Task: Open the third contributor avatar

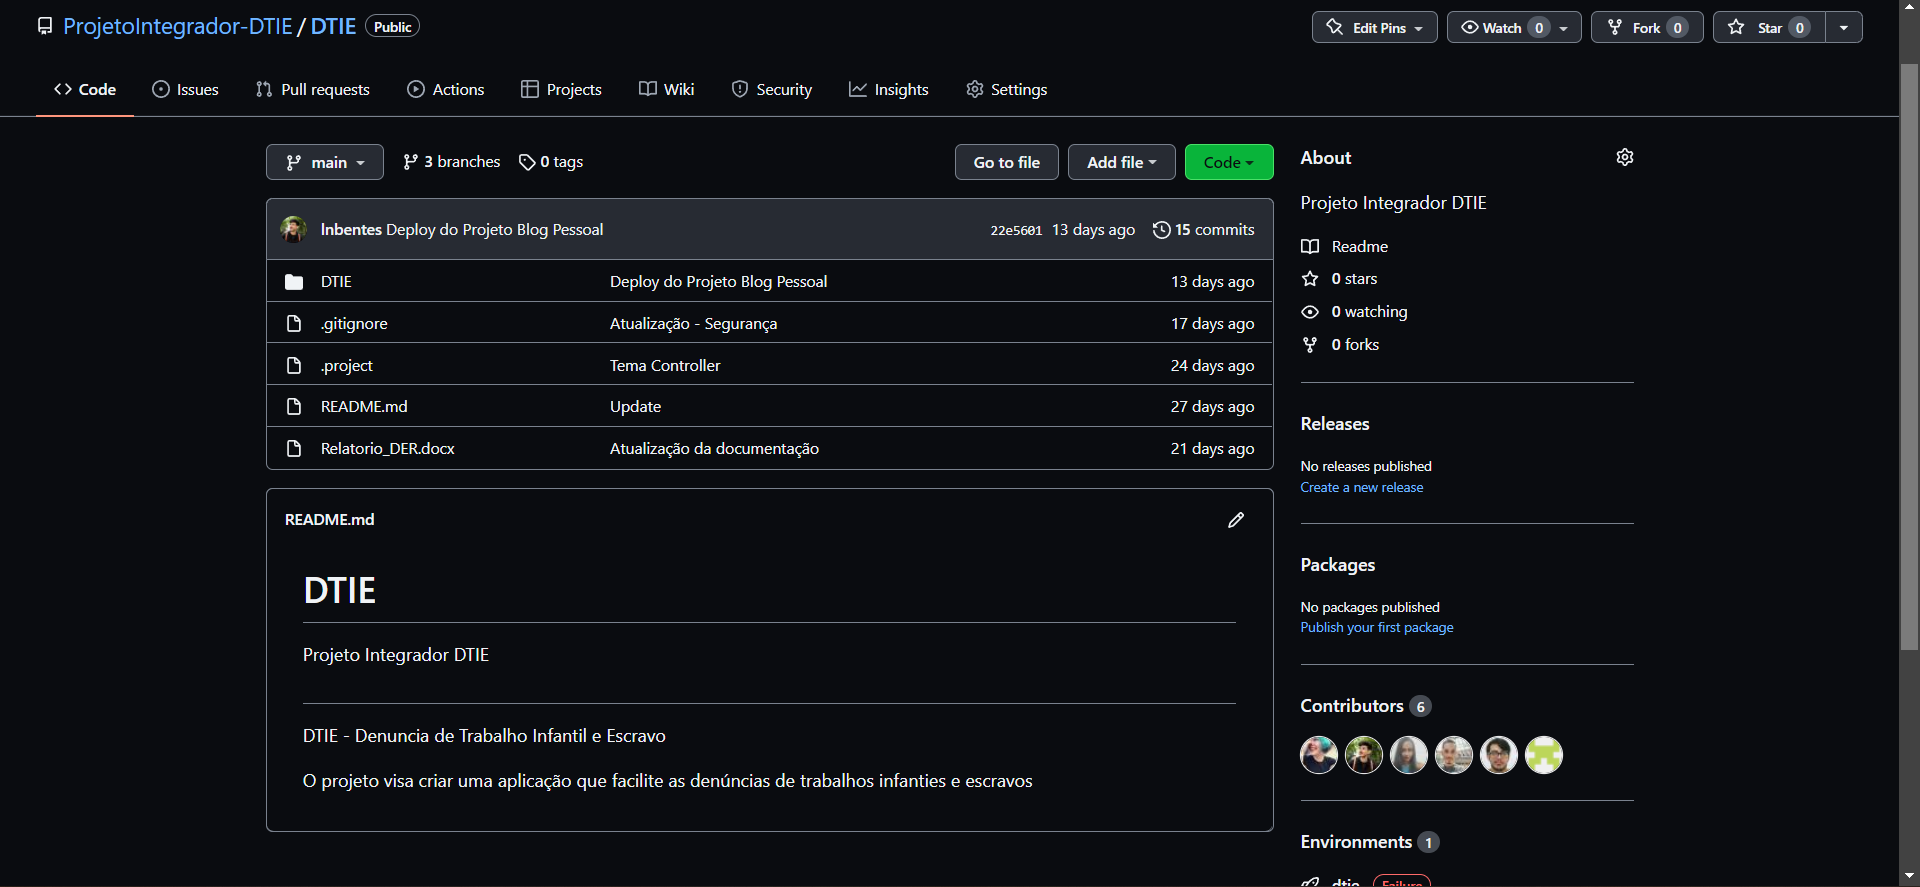Action: pos(1409,755)
